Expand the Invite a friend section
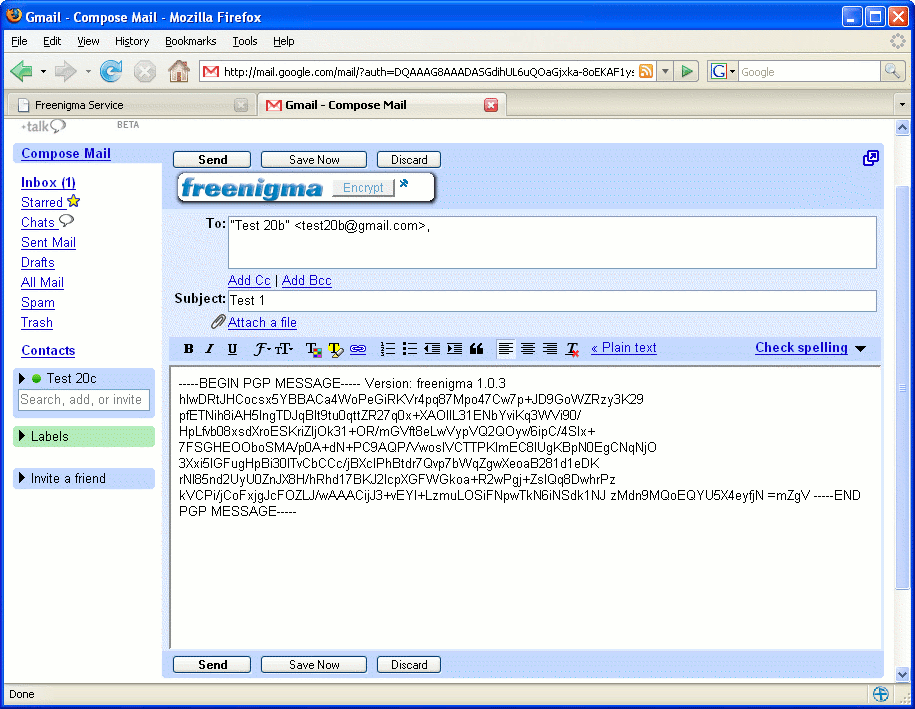Image resolution: width=915 pixels, height=709 pixels. tap(22, 478)
